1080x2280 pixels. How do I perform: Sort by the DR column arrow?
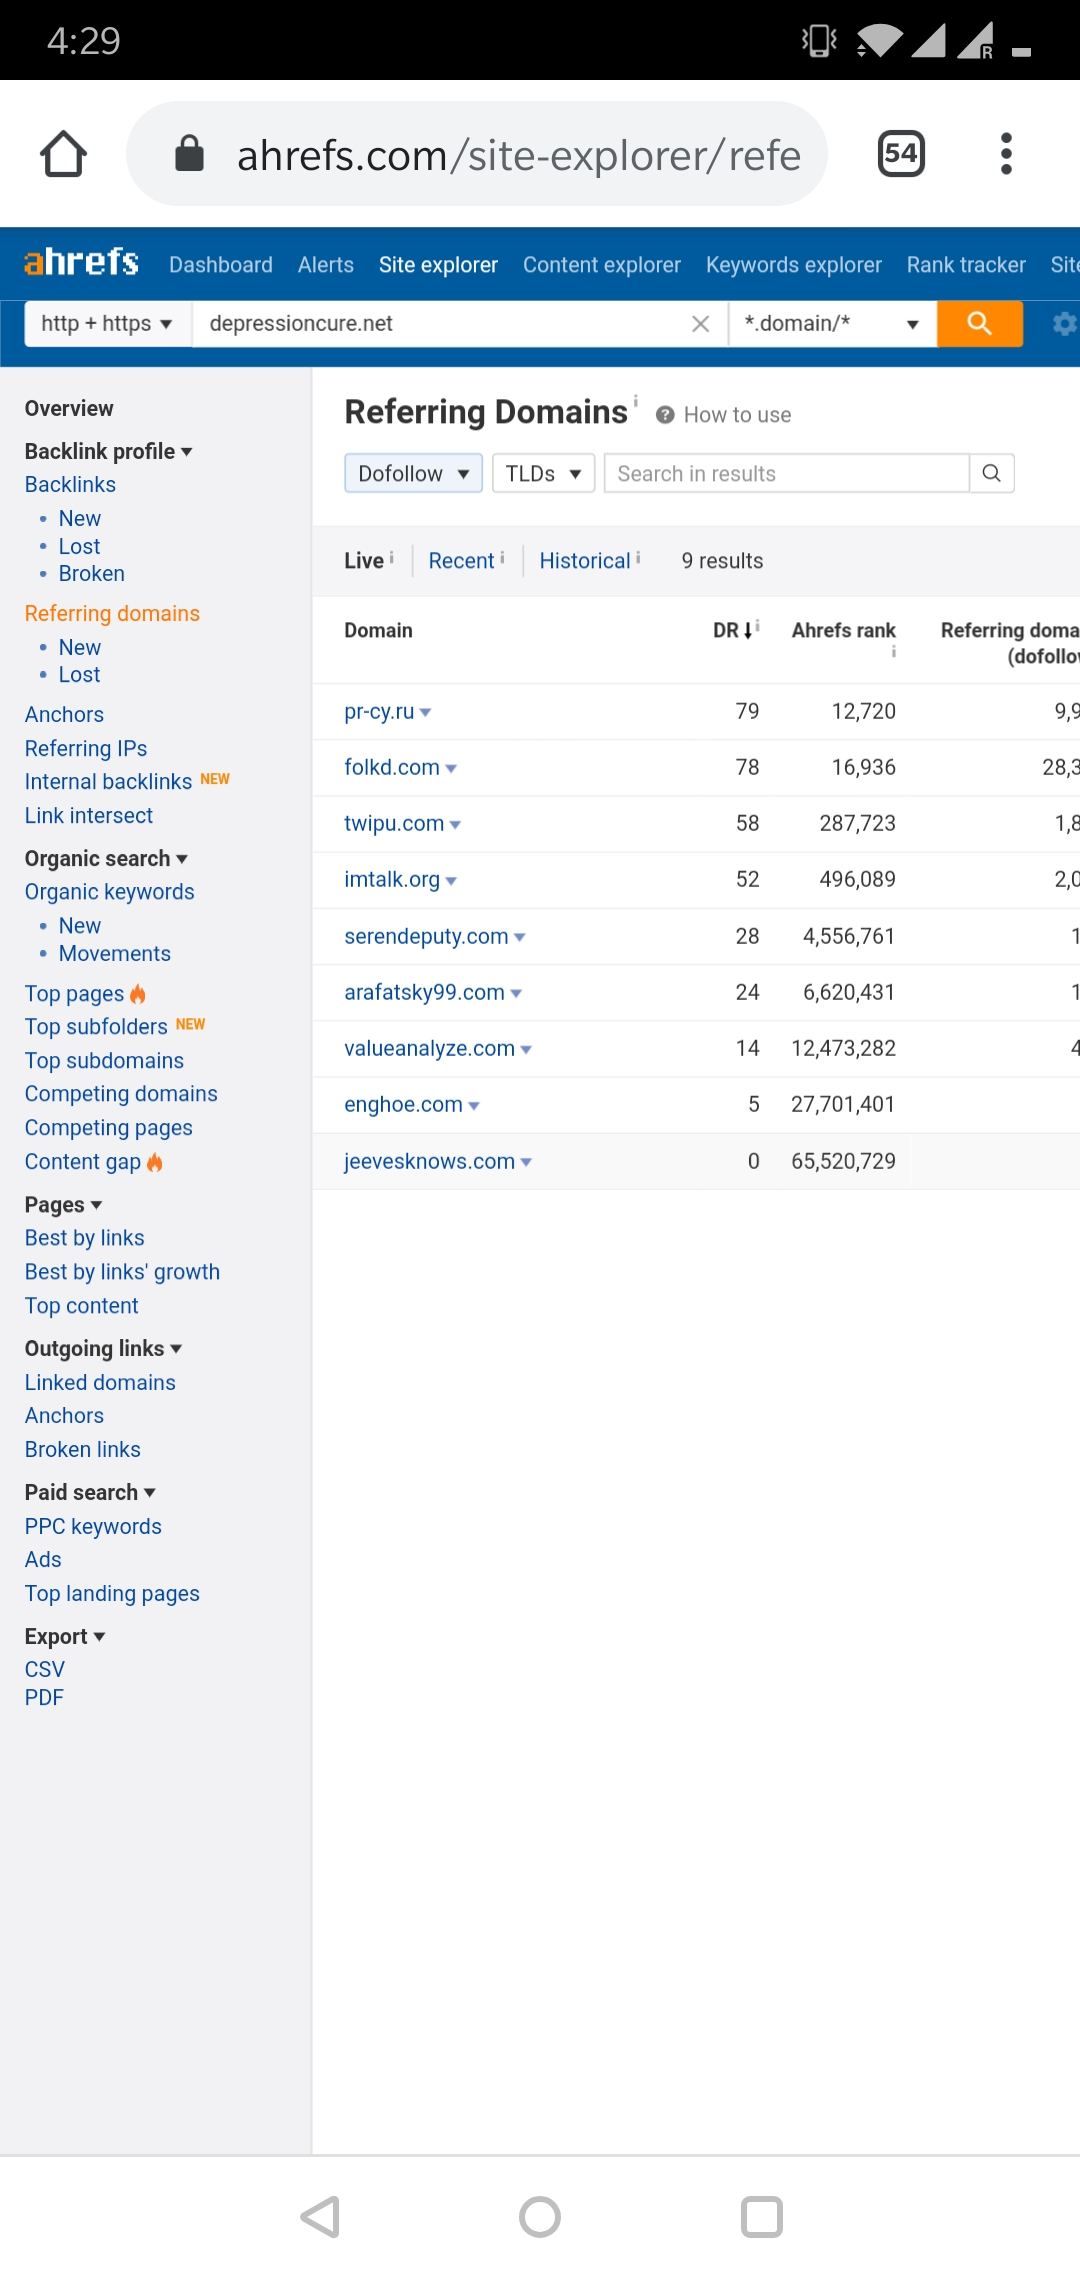(x=748, y=631)
